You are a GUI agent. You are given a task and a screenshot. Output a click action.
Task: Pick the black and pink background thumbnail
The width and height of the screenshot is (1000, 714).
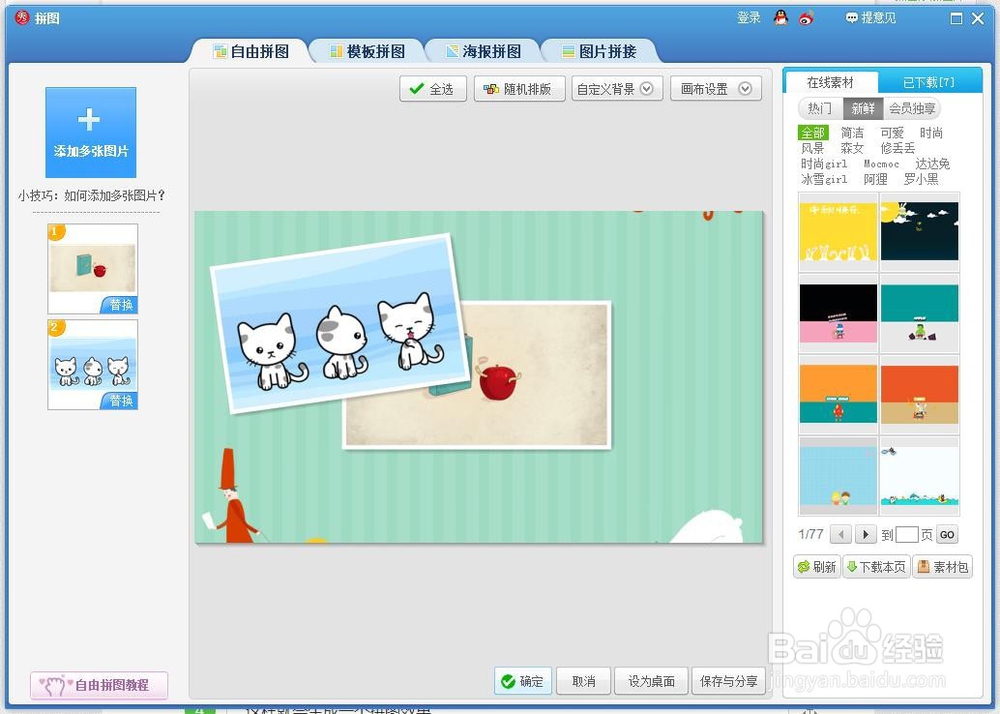[x=838, y=314]
